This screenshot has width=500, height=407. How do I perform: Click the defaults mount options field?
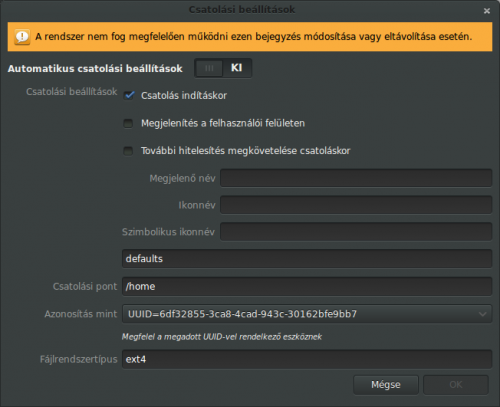(307, 259)
